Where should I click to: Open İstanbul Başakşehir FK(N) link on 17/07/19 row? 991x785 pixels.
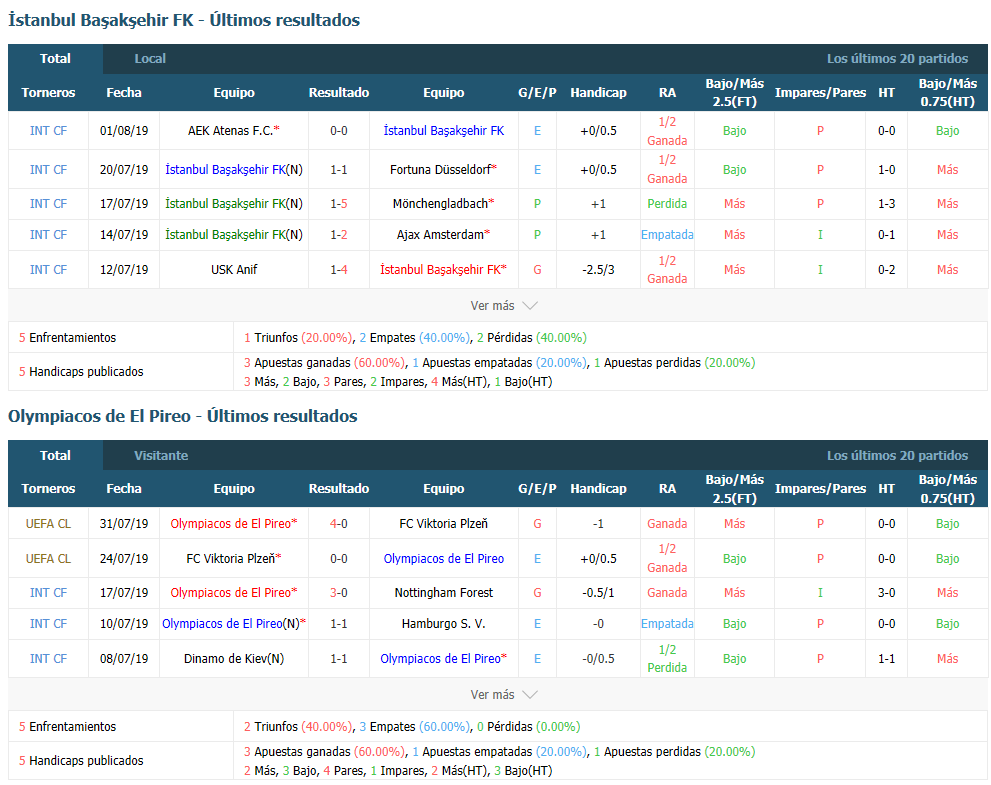pyautogui.click(x=234, y=204)
